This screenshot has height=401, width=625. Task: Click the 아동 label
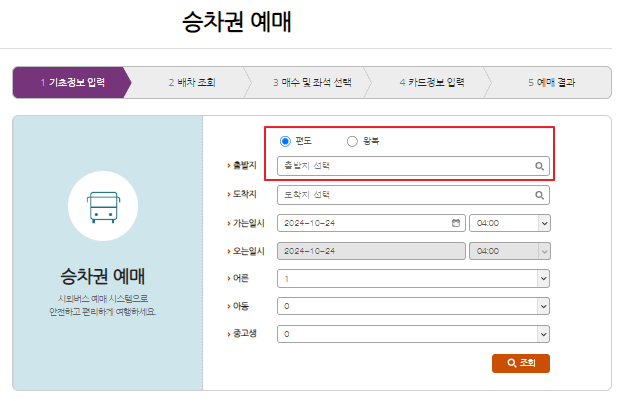(241, 306)
